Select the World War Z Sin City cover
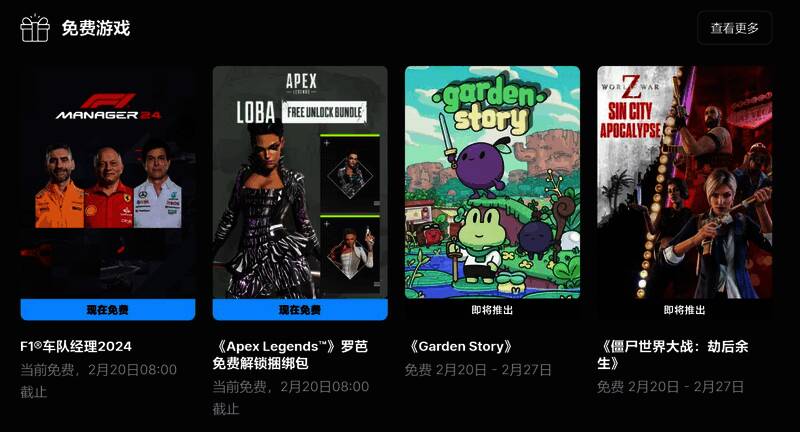Viewport: 800px width, 432px height. pos(685,182)
